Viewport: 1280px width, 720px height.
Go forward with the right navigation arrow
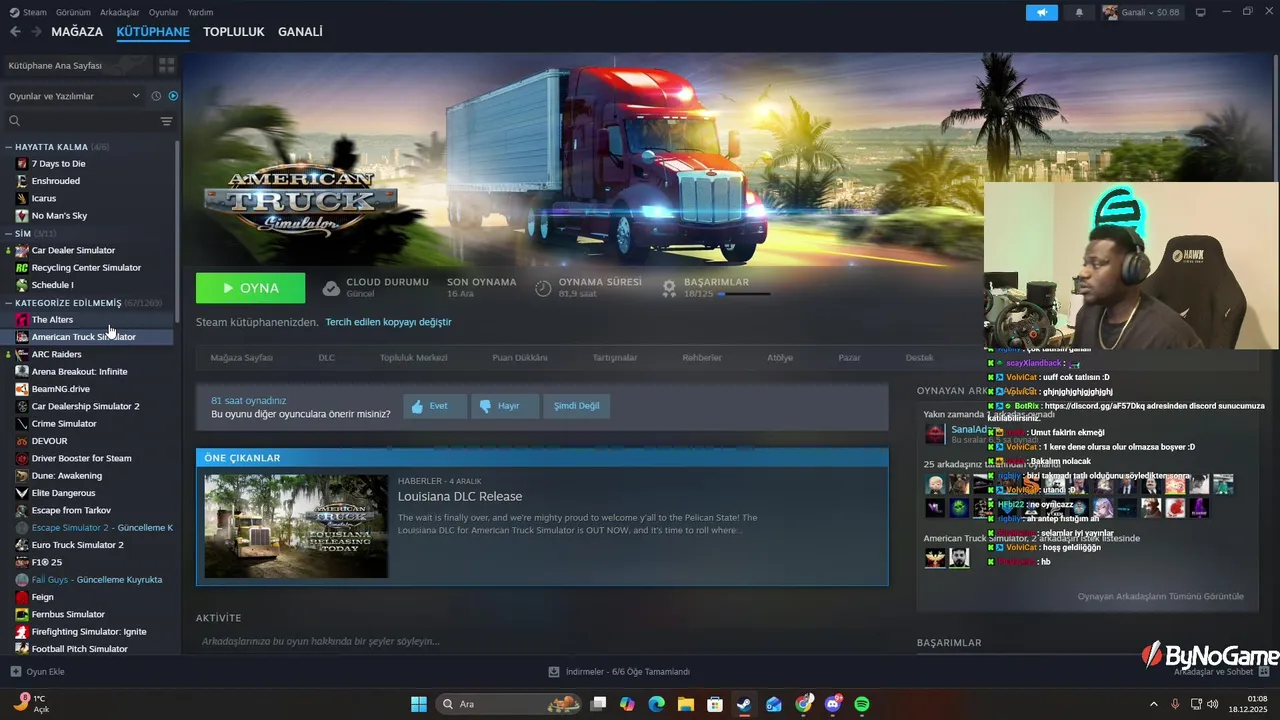[x=36, y=32]
